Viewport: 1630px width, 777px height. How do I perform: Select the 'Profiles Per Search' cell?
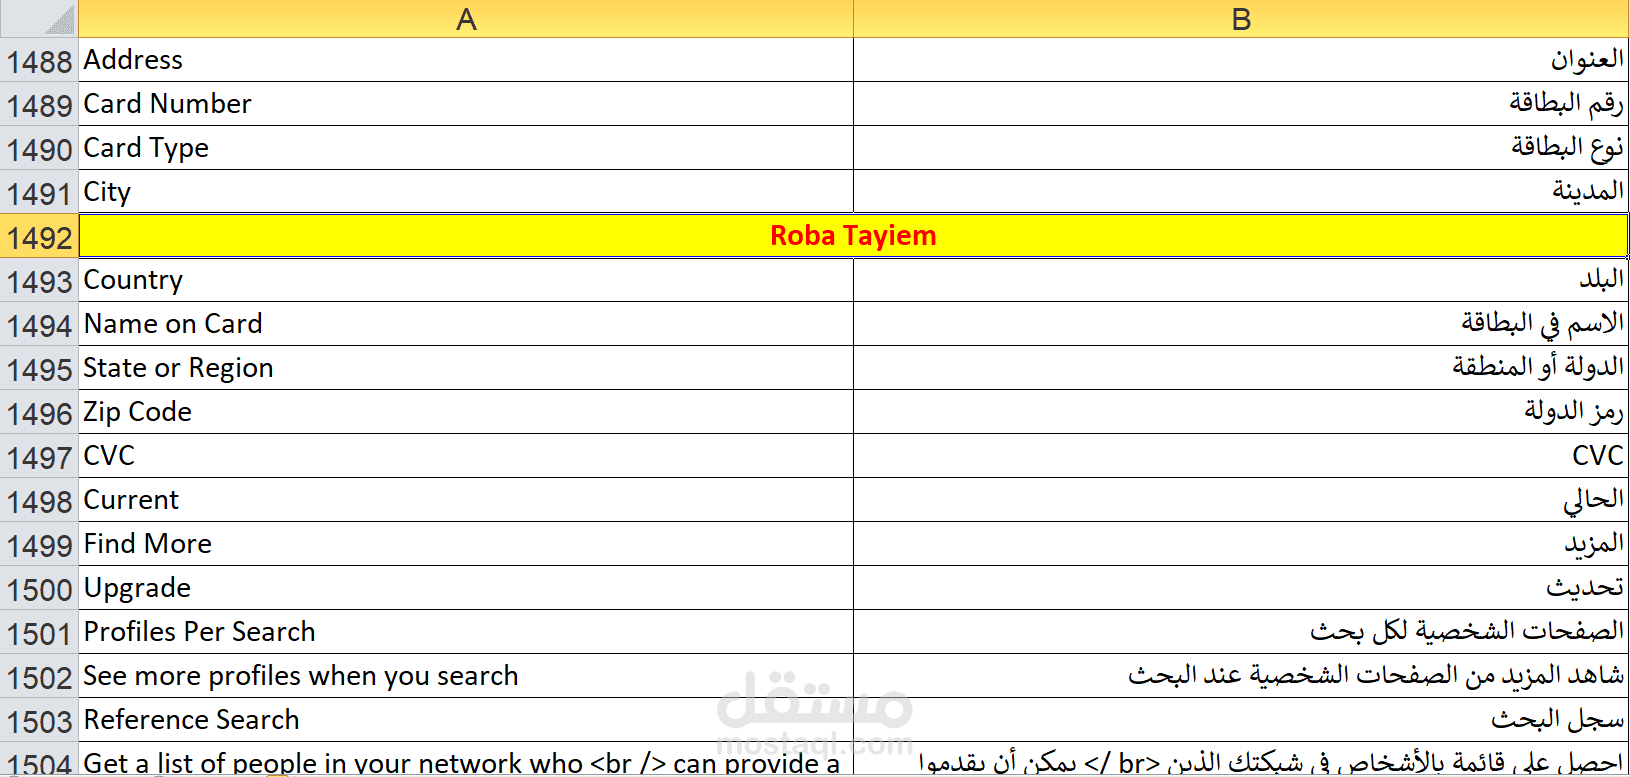click(466, 633)
